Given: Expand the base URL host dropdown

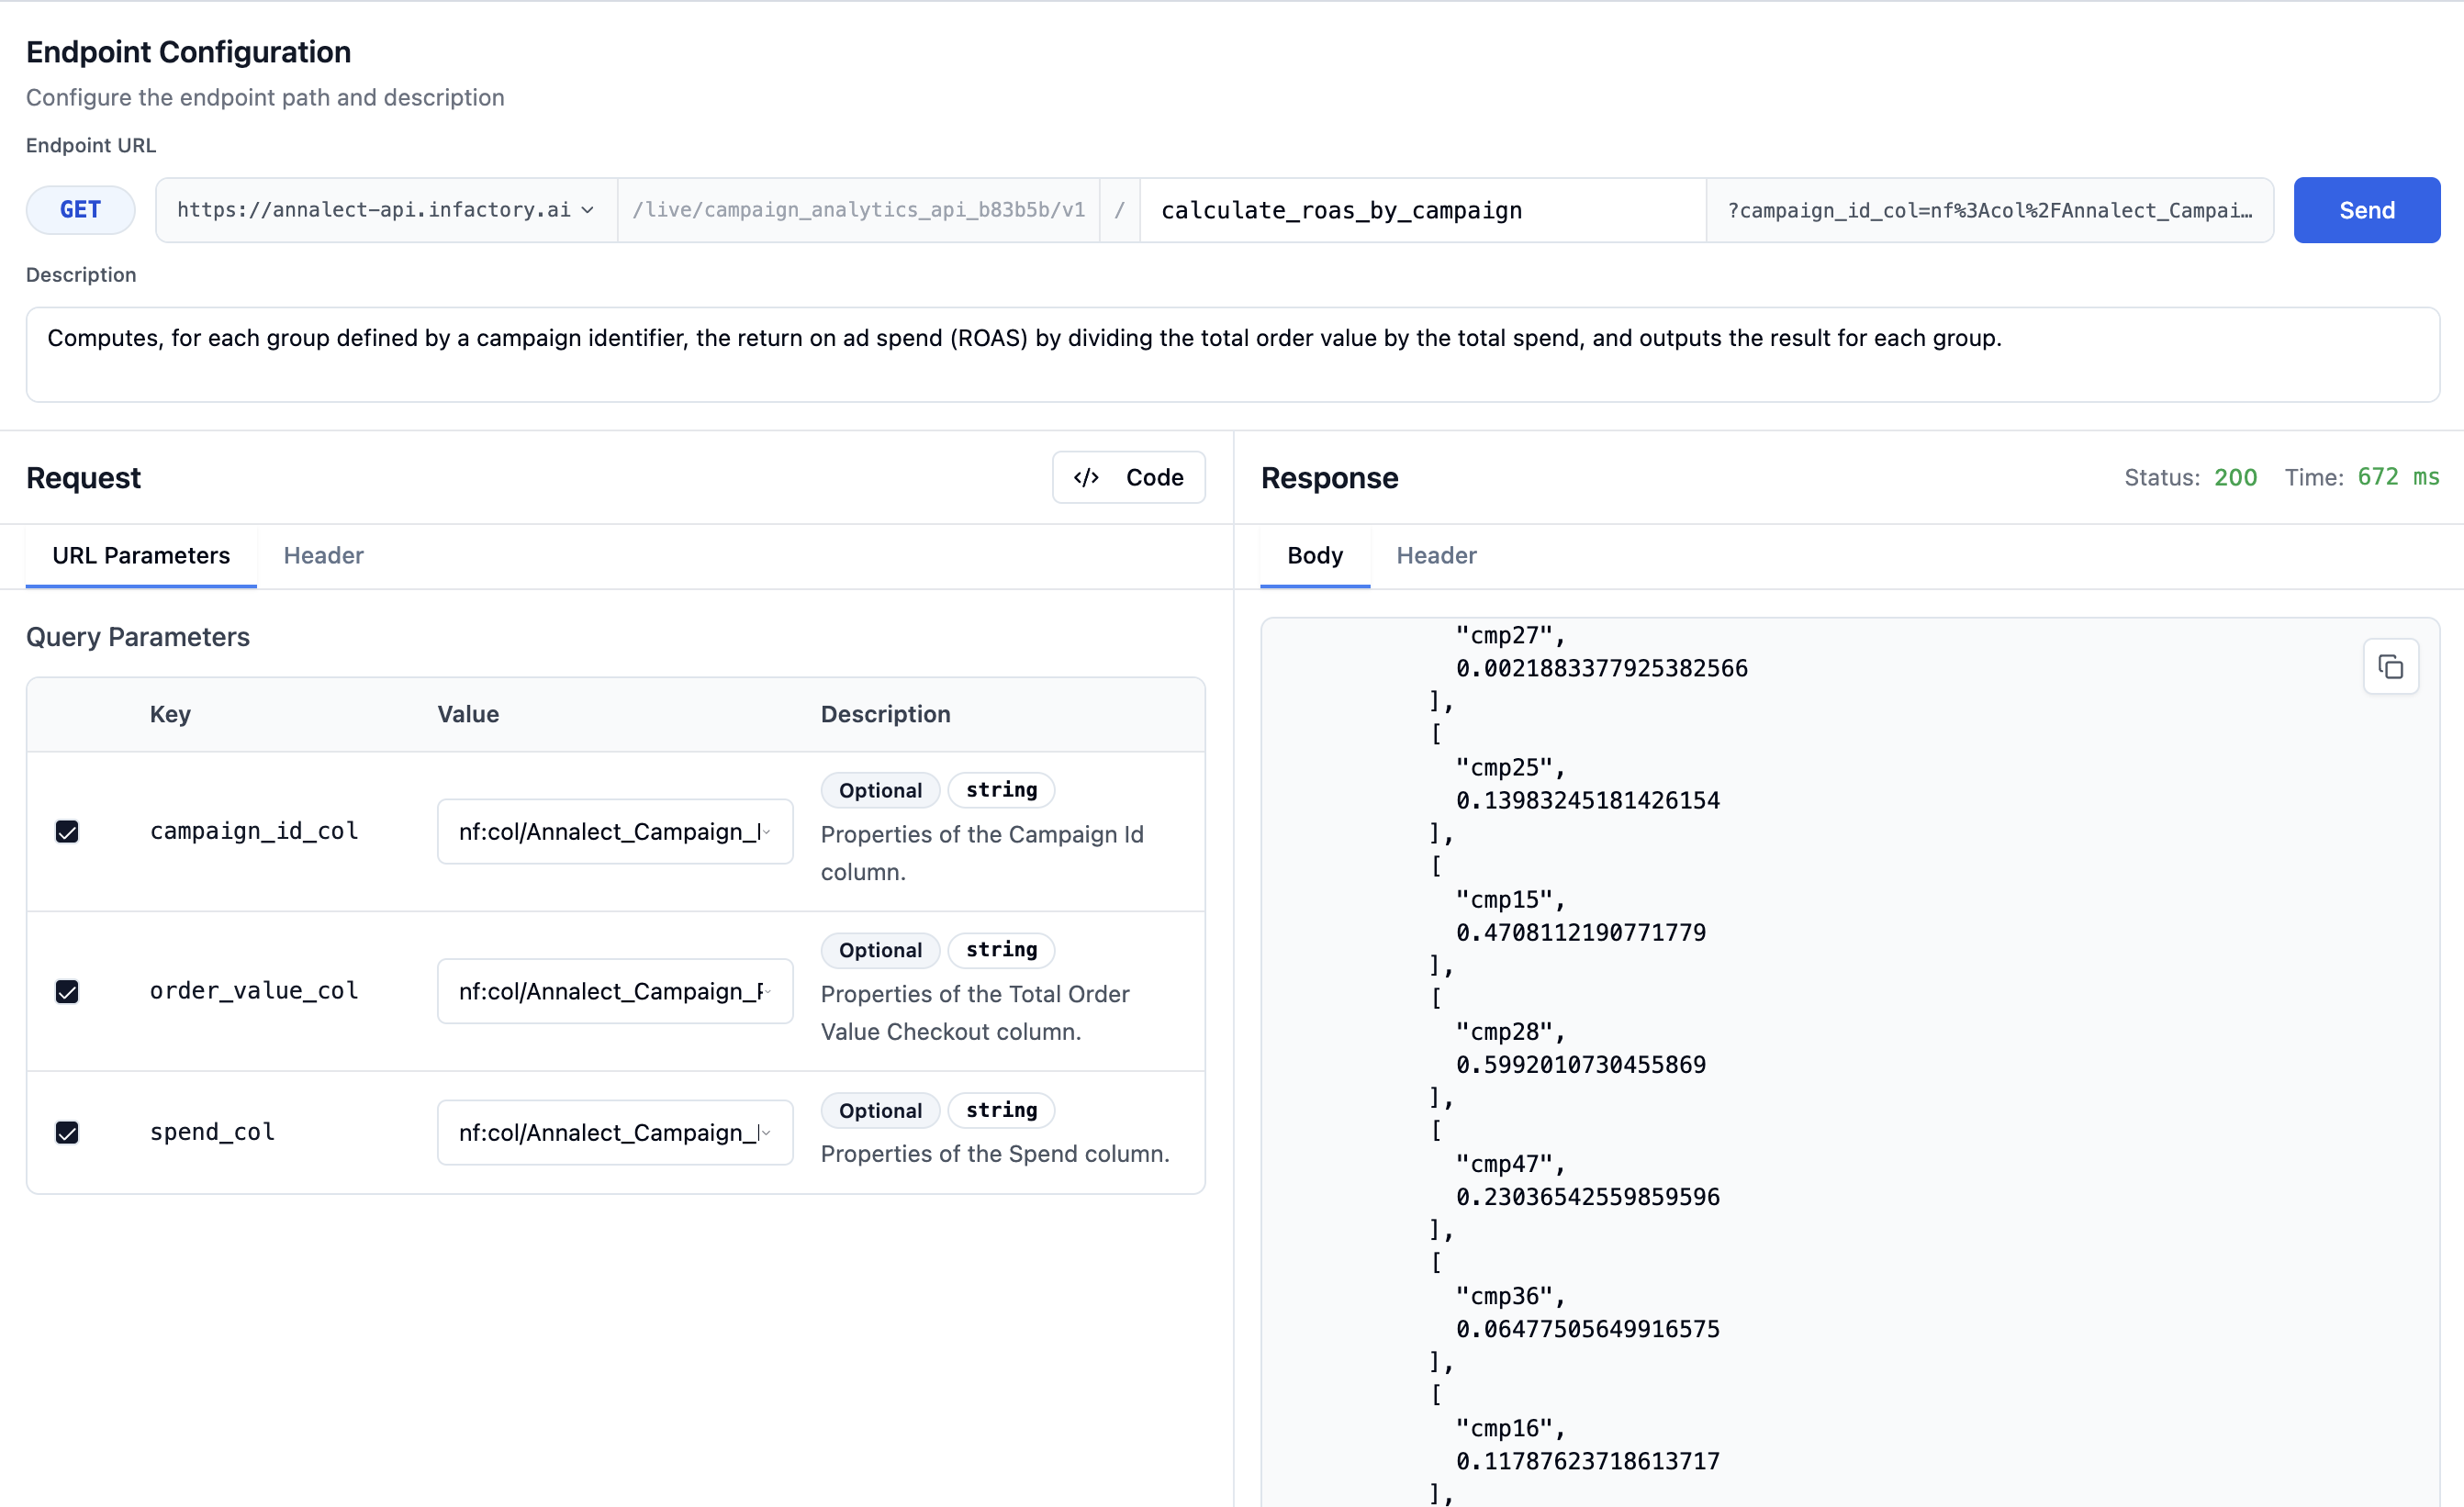Looking at the screenshot, I should coord(386,210).
